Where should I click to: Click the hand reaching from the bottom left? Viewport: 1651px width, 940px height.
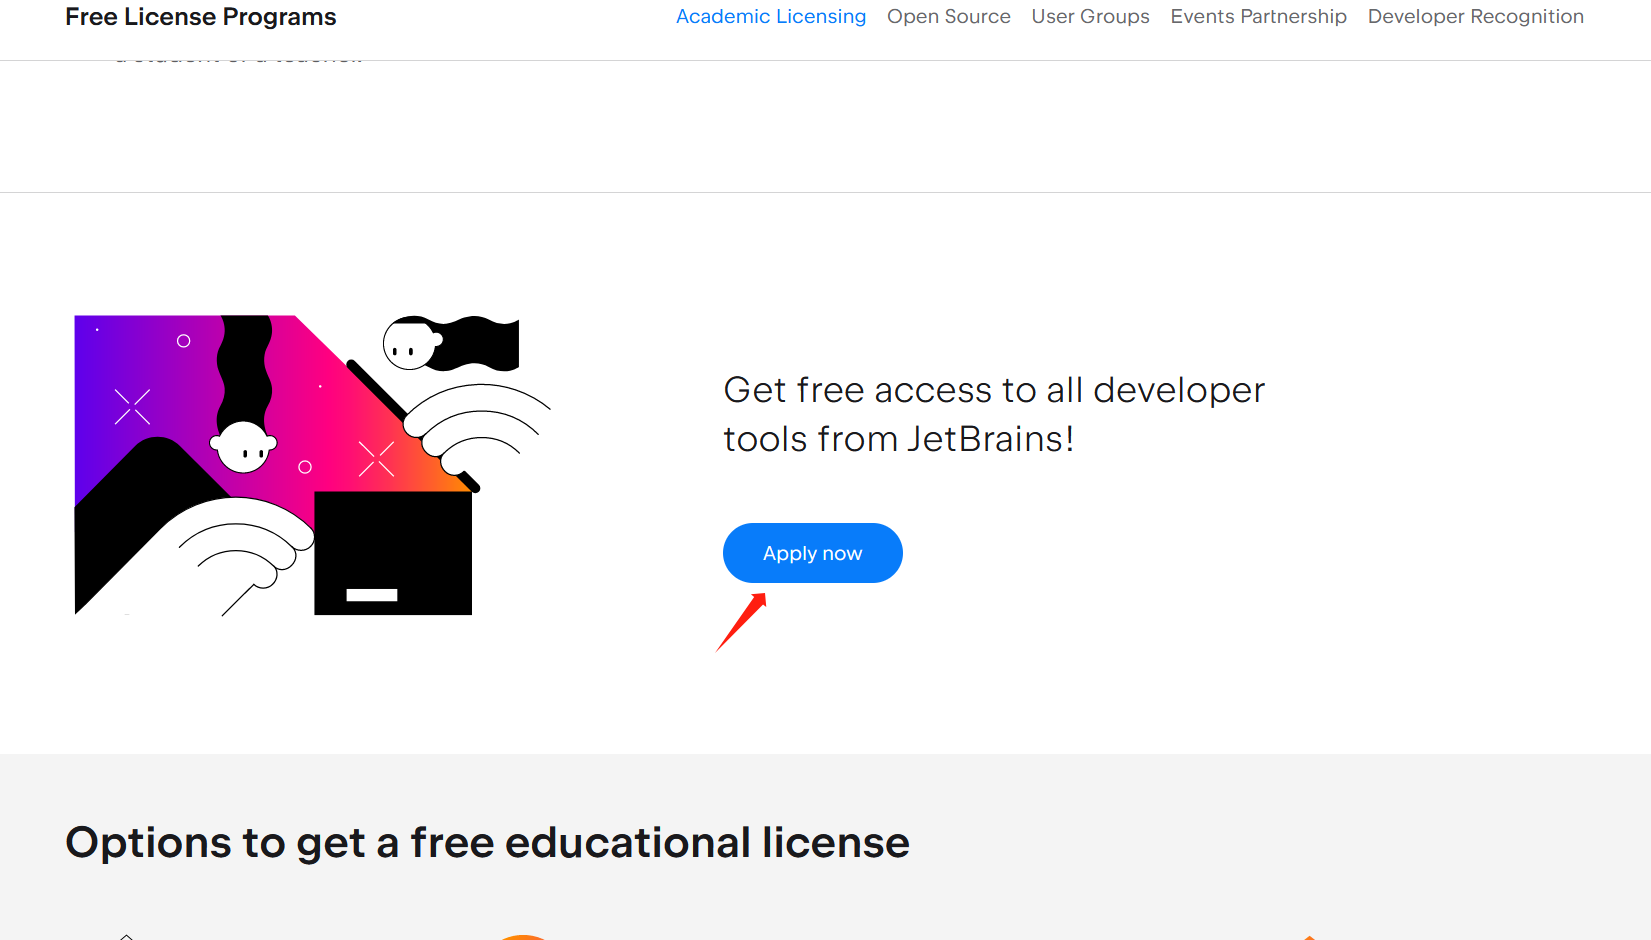(x=235, y=556)
